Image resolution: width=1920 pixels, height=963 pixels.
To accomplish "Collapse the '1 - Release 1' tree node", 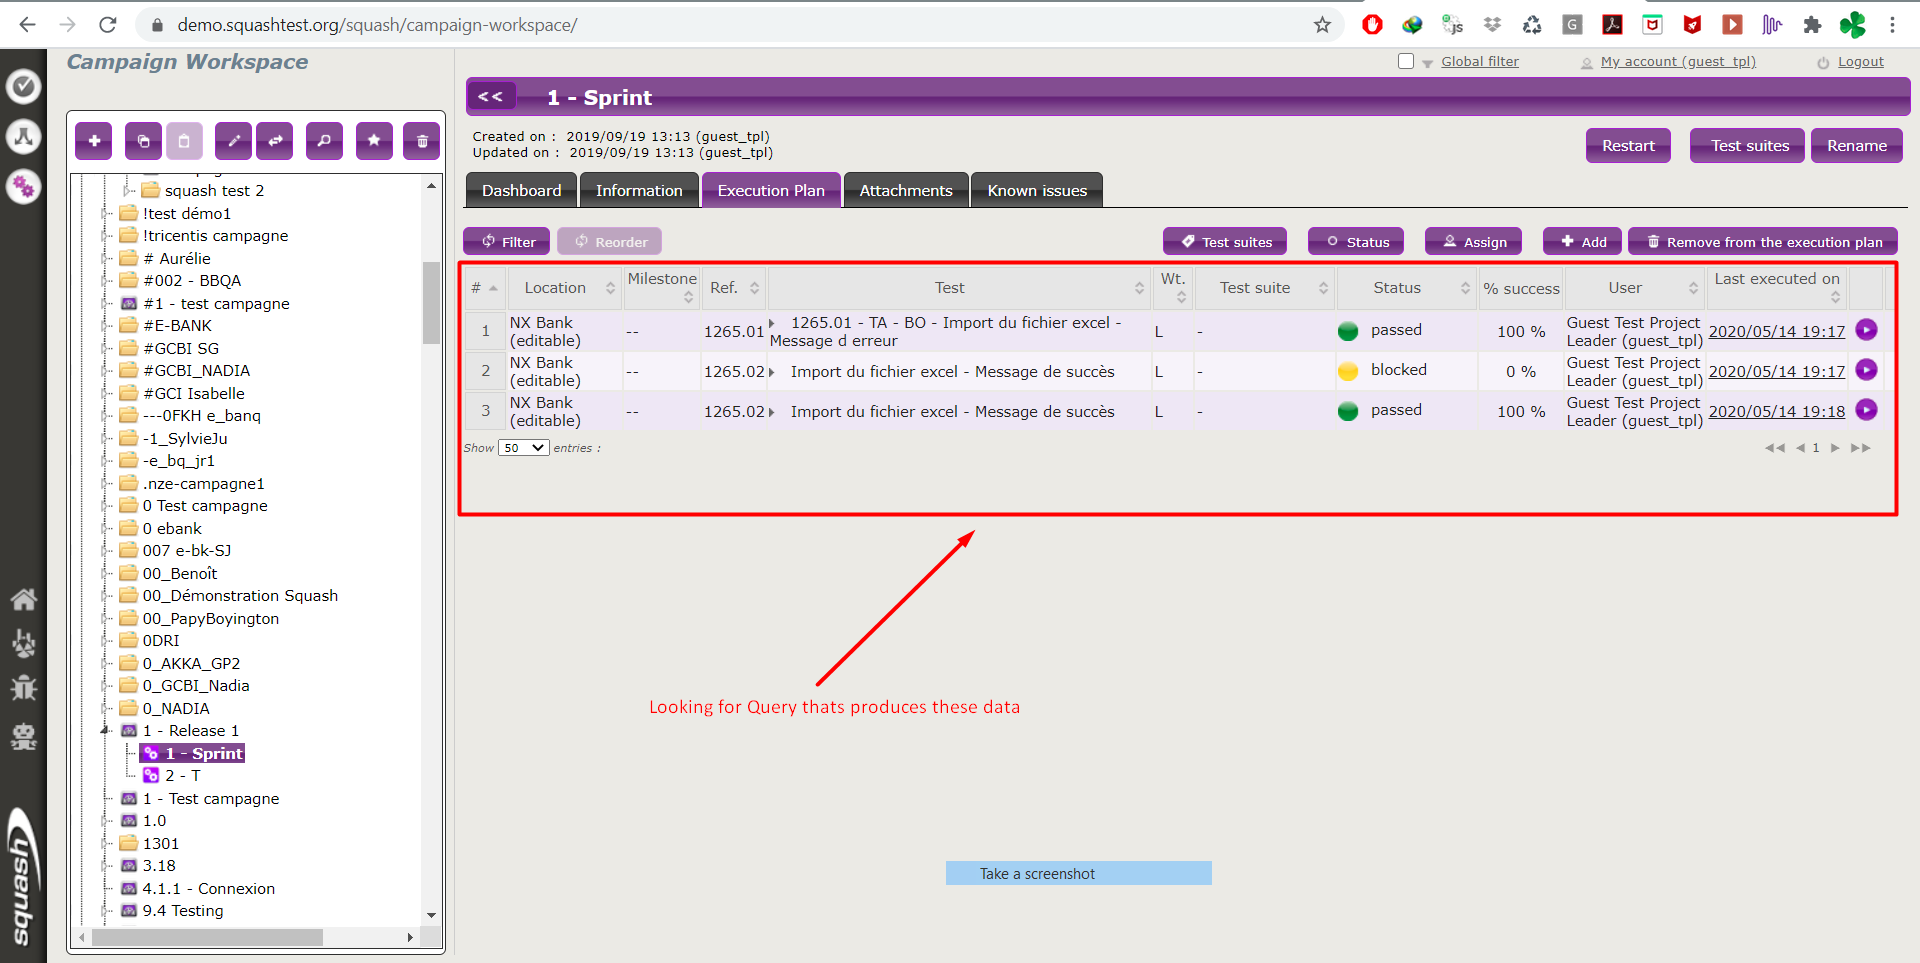I will pos(105,731).
